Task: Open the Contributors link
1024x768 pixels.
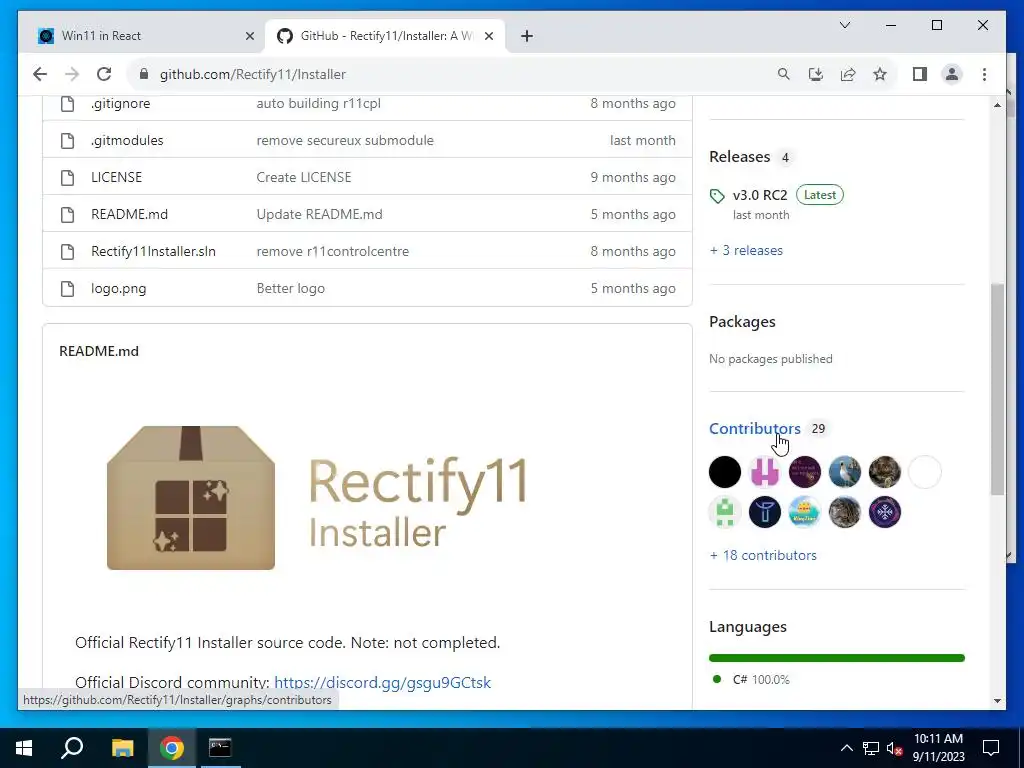Action: (755, 428)
